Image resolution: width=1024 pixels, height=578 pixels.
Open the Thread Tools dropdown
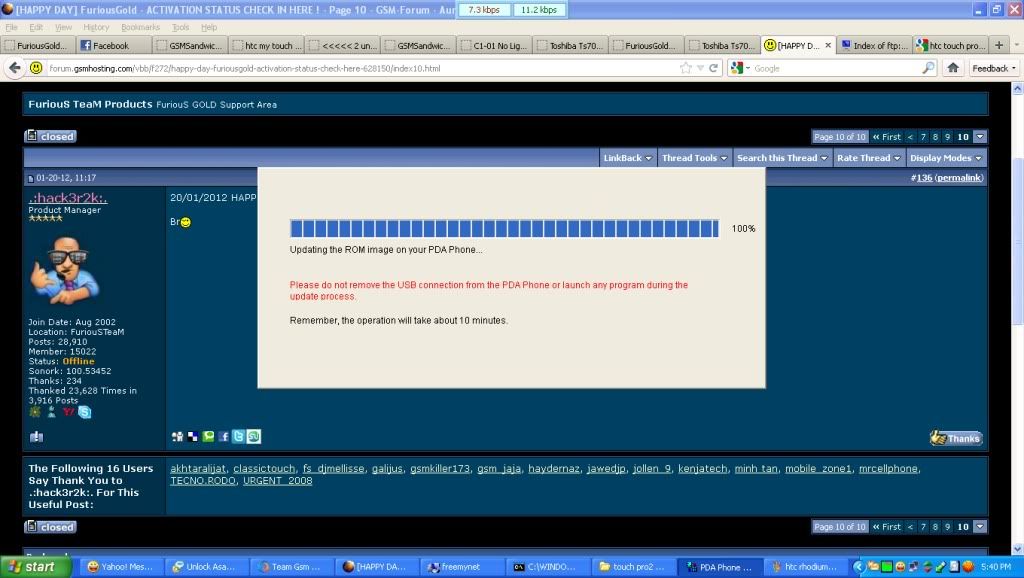pos(695,157)
